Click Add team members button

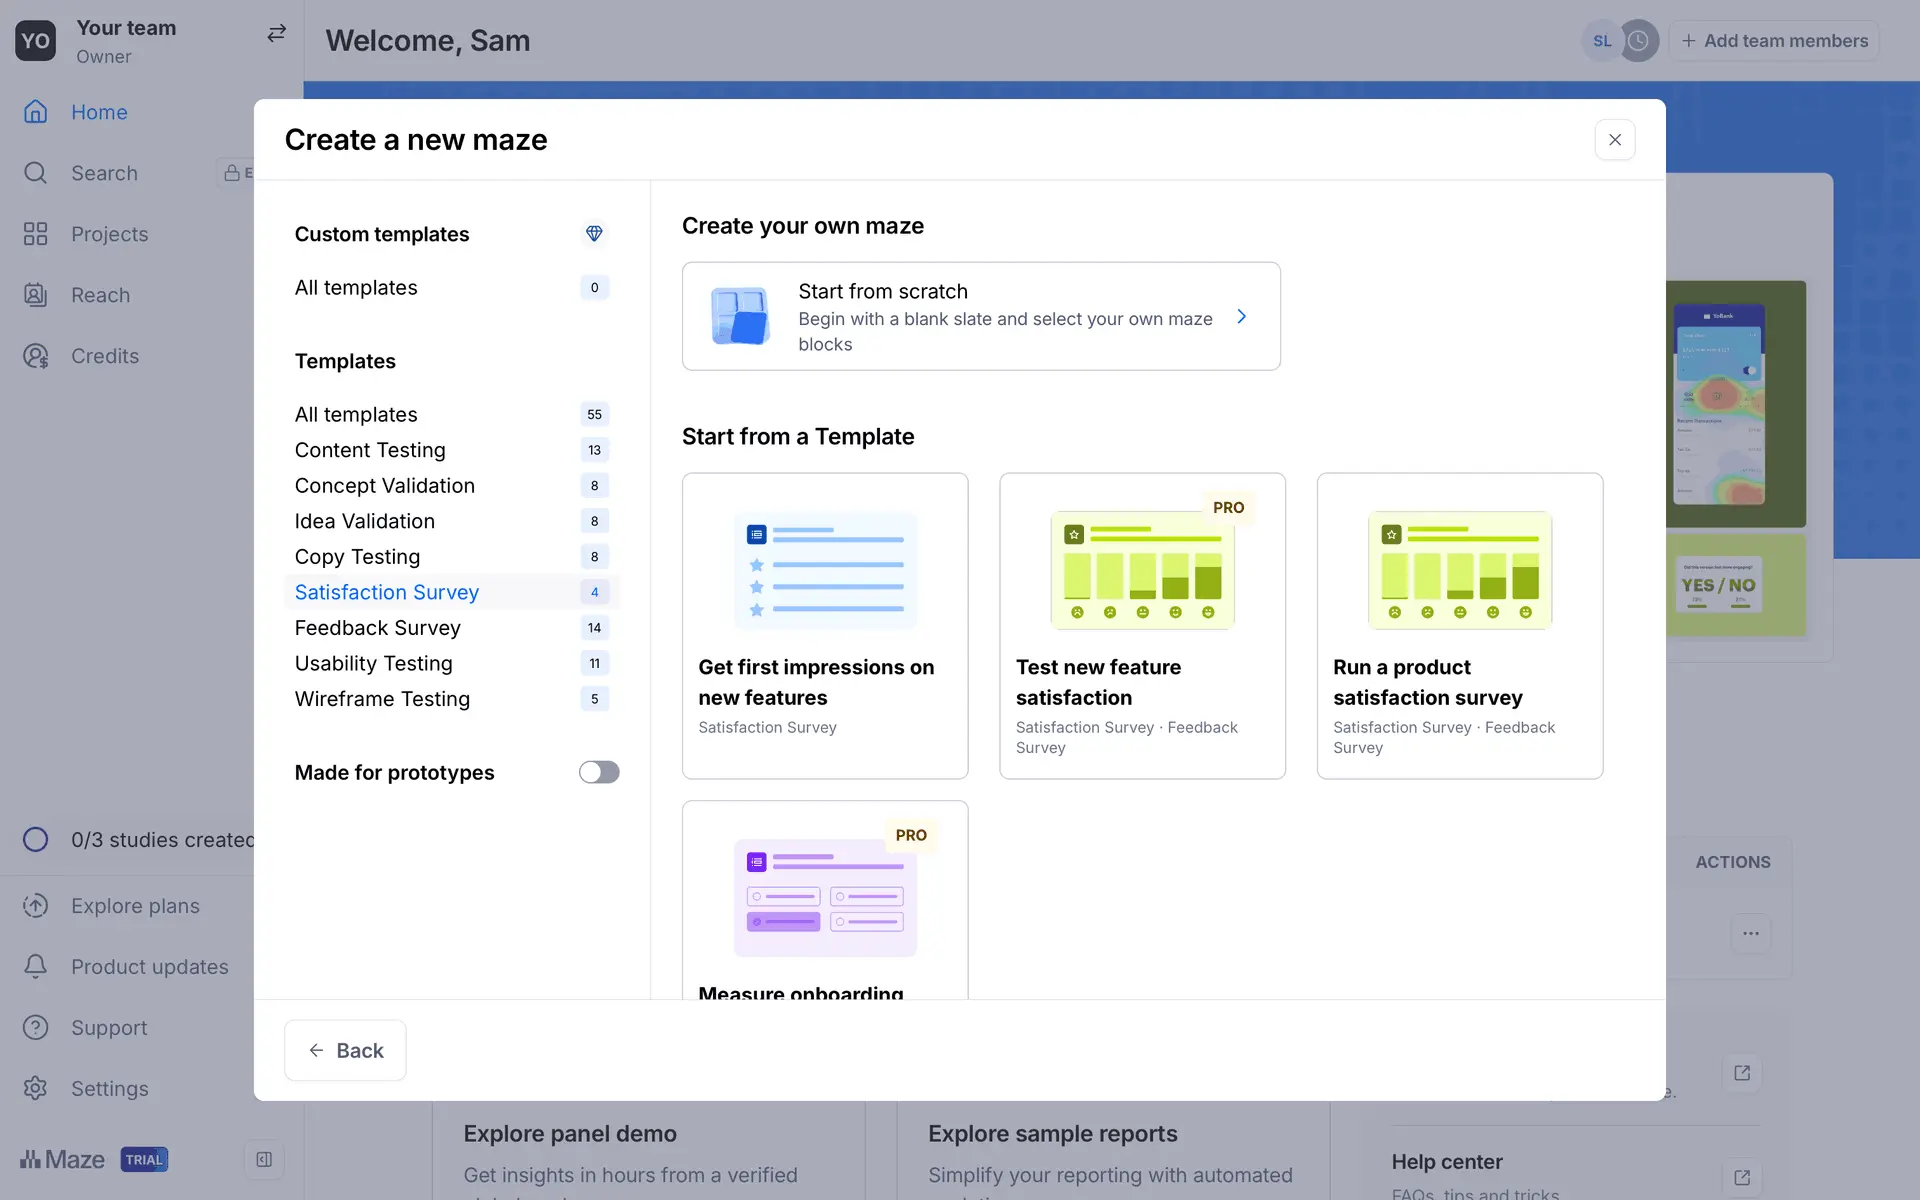click(1774, 41)
